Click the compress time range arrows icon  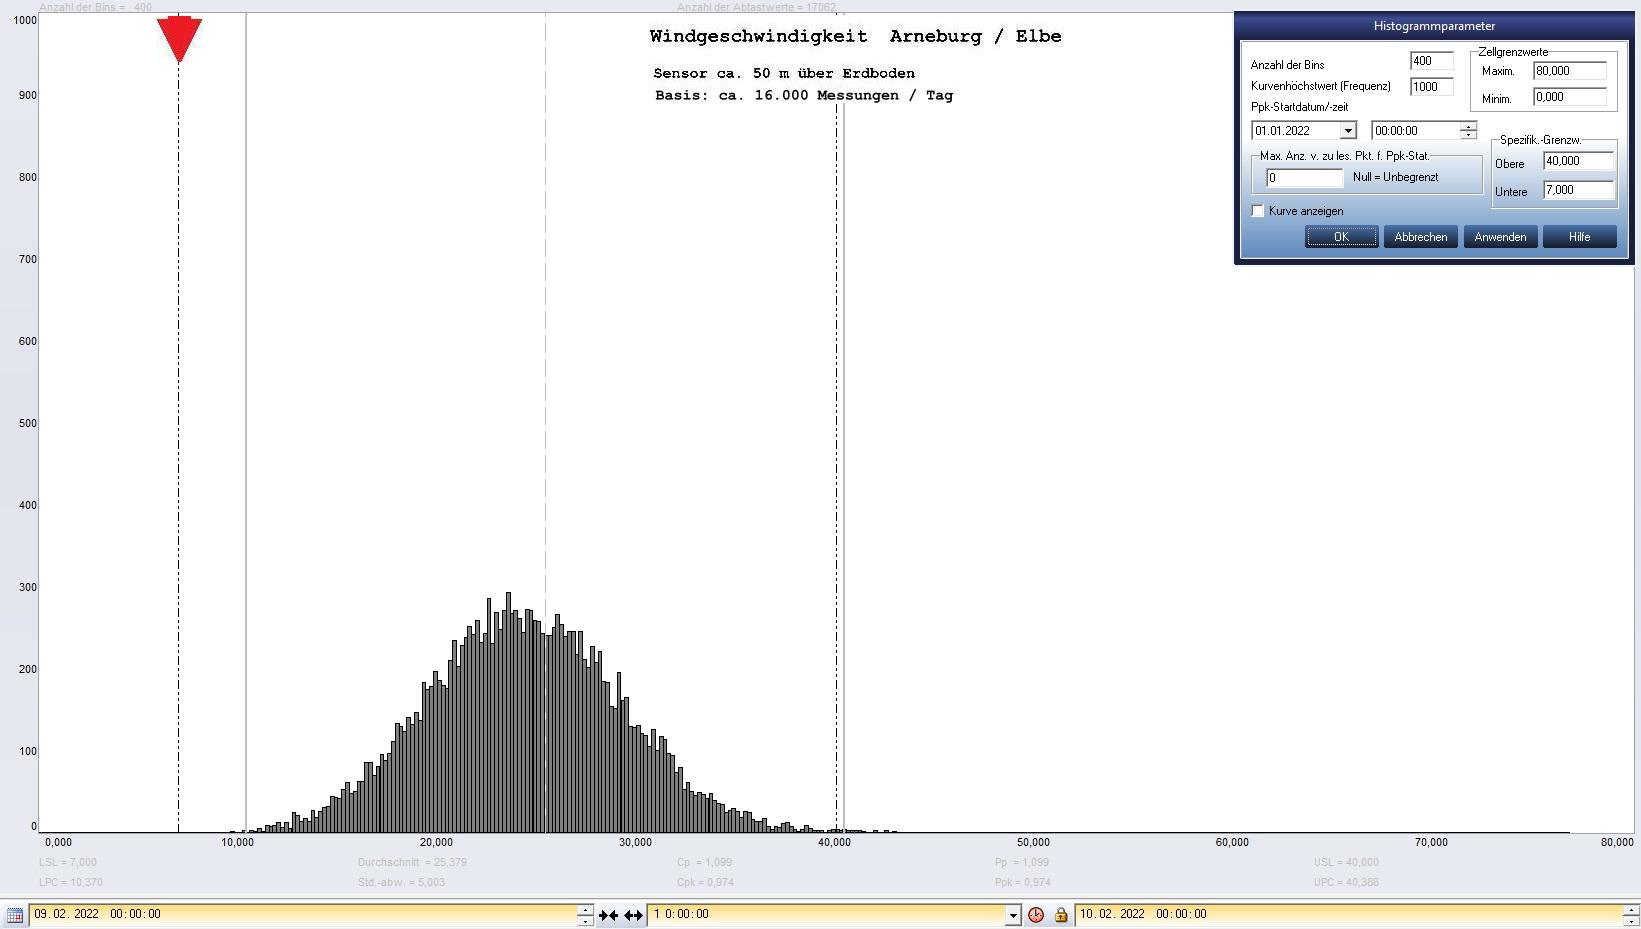click(x=608, y=915)
